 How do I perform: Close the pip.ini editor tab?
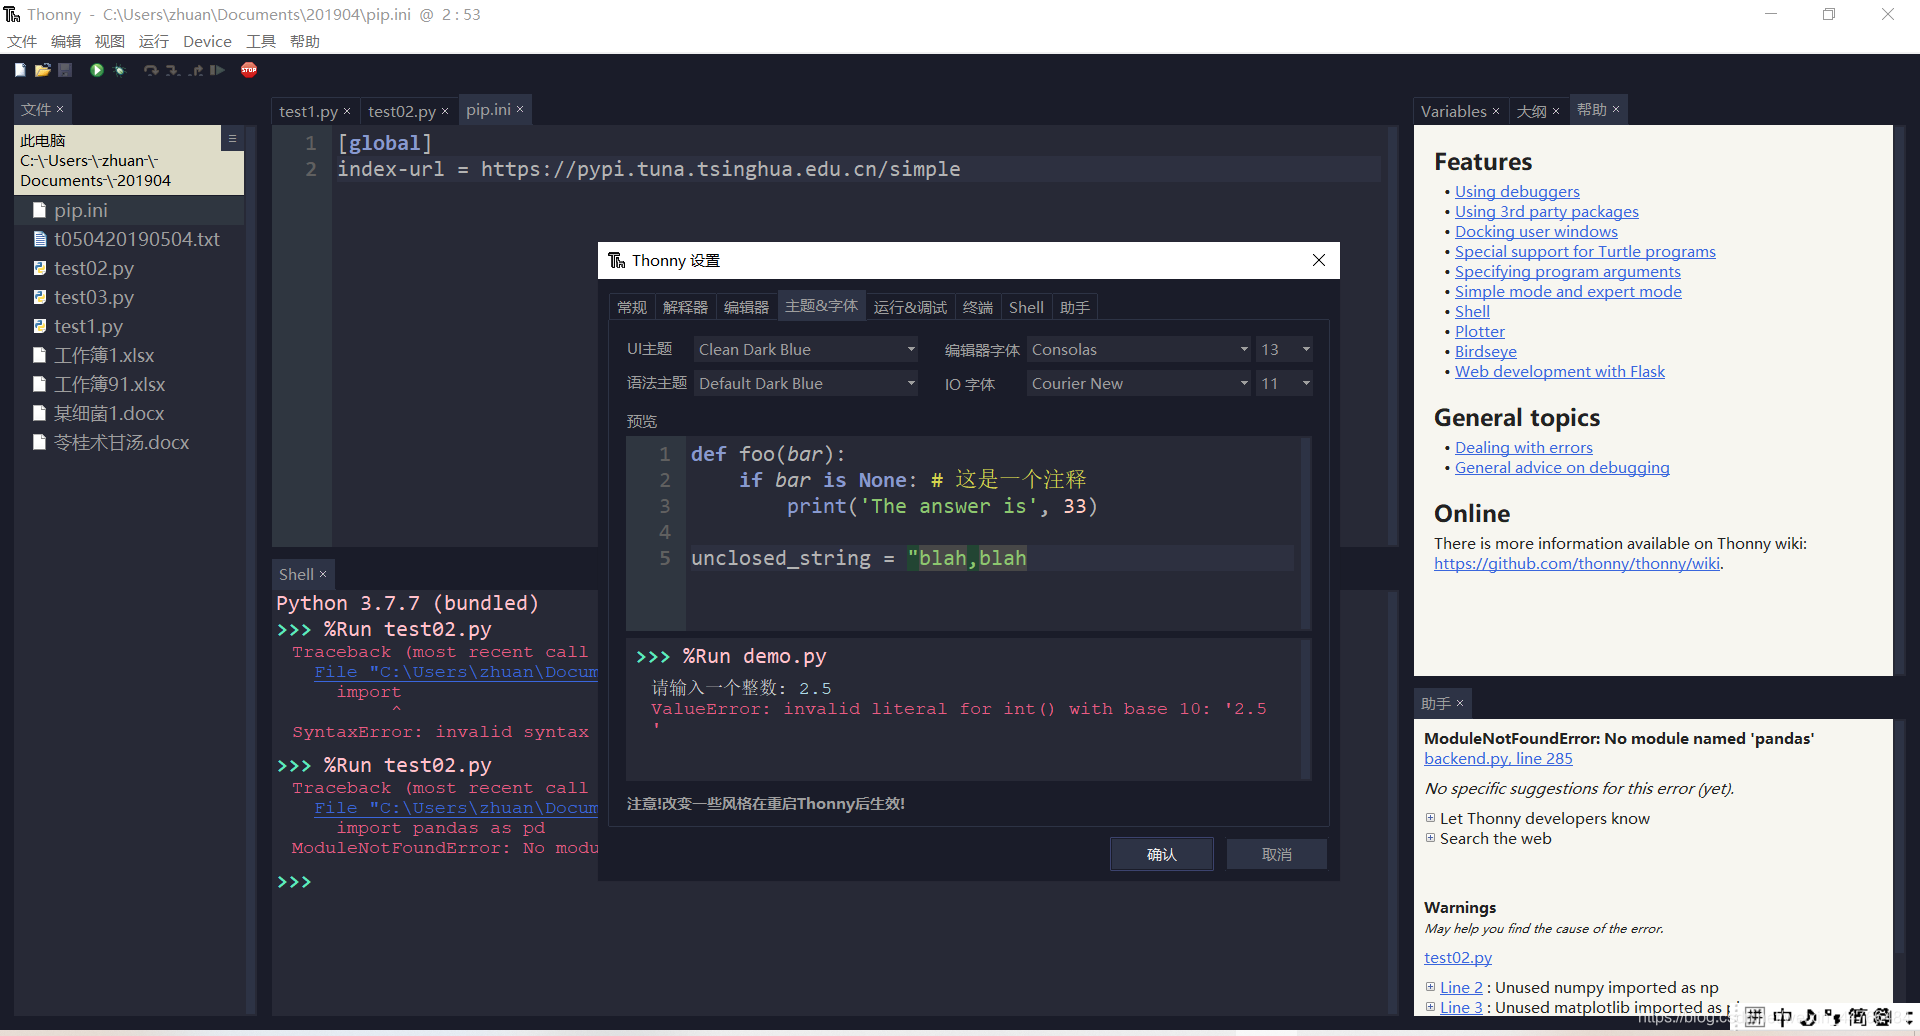[520, 109]
